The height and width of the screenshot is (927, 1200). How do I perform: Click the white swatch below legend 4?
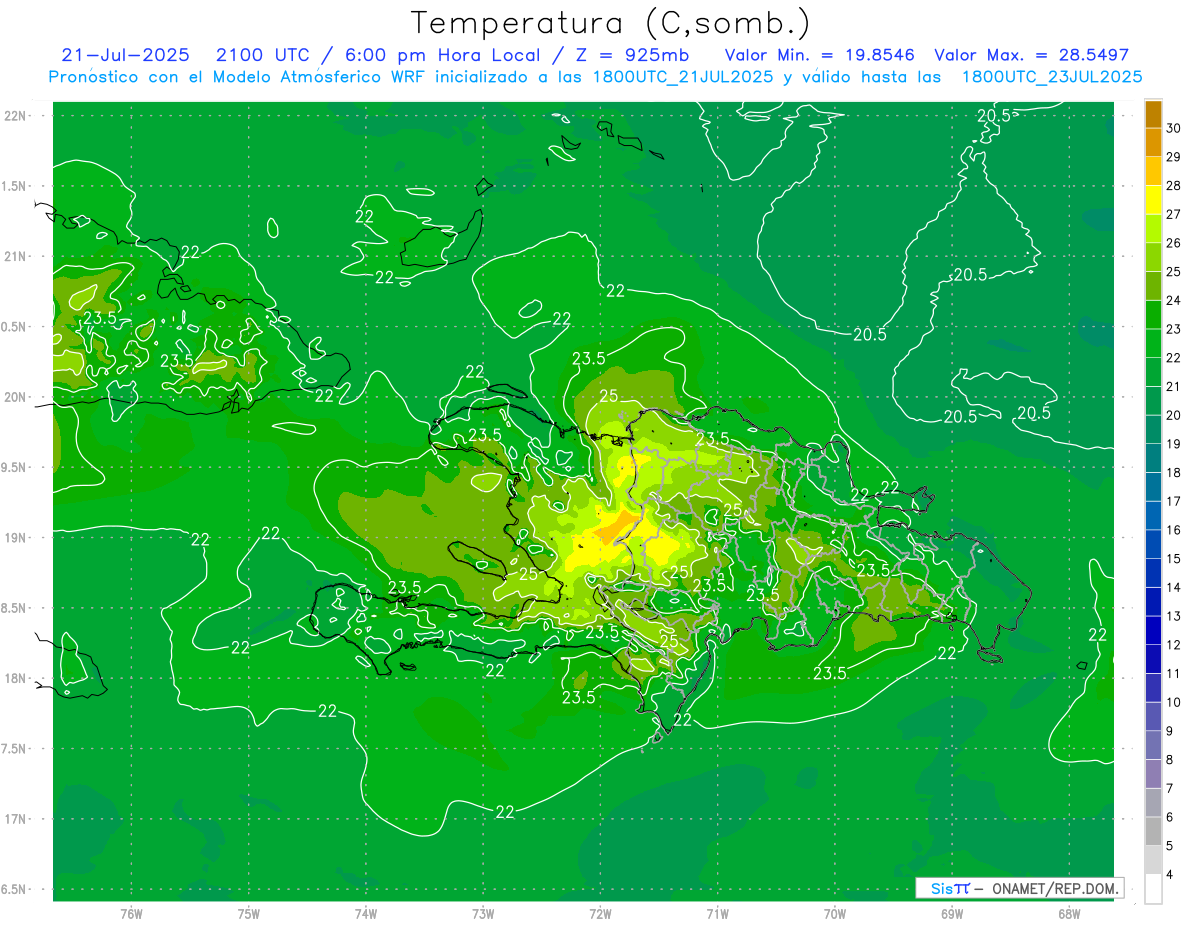[1153, 889]
